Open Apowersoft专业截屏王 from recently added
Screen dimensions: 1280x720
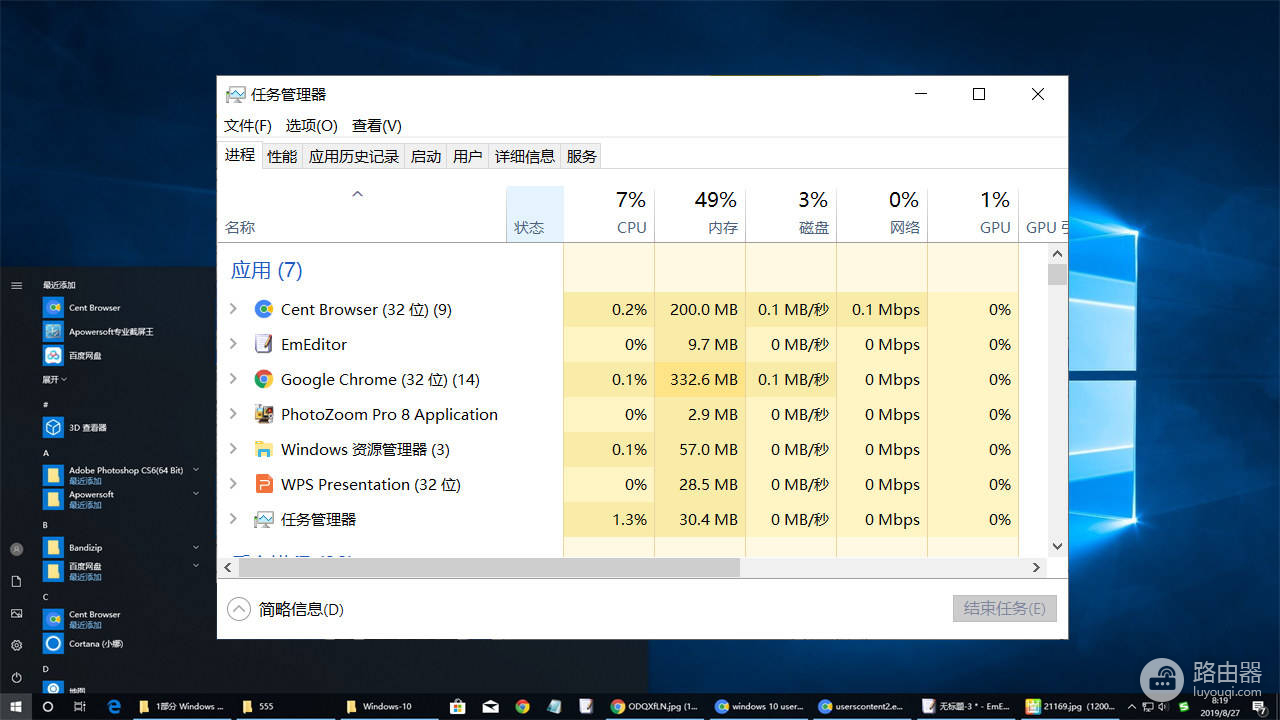(100, 331)
